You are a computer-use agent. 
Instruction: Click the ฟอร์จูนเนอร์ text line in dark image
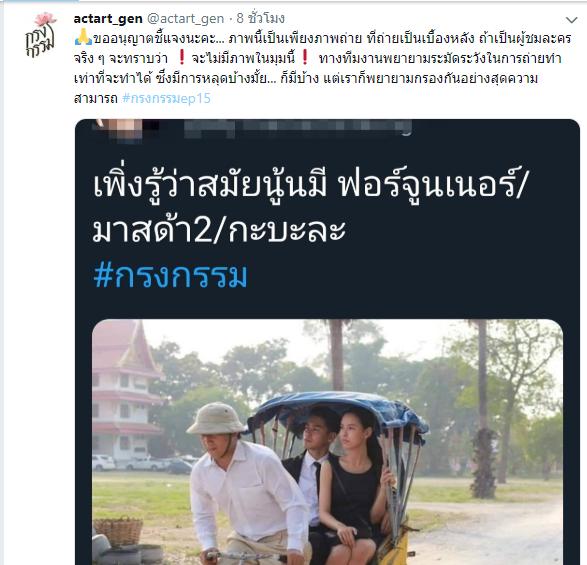pos(309,185)
